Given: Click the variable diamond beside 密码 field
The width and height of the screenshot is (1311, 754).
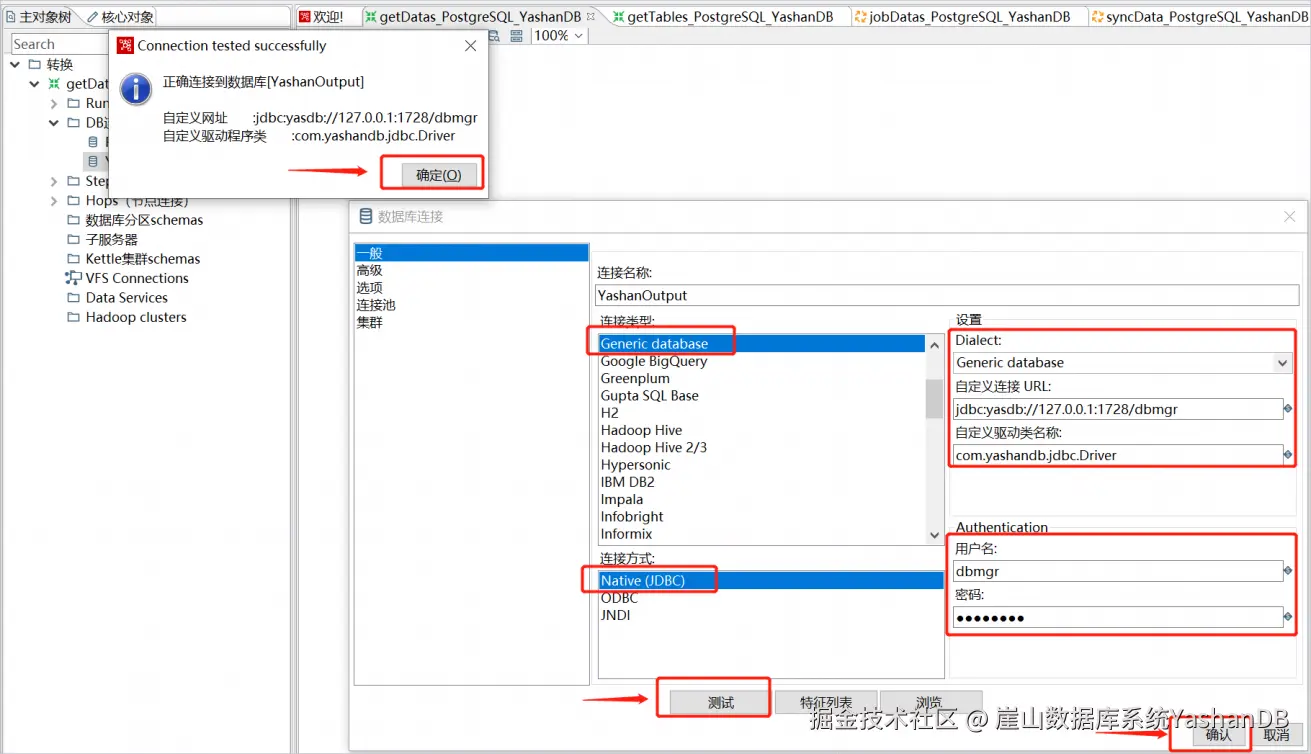Looking at the screenshot, I should point(1288,618).
